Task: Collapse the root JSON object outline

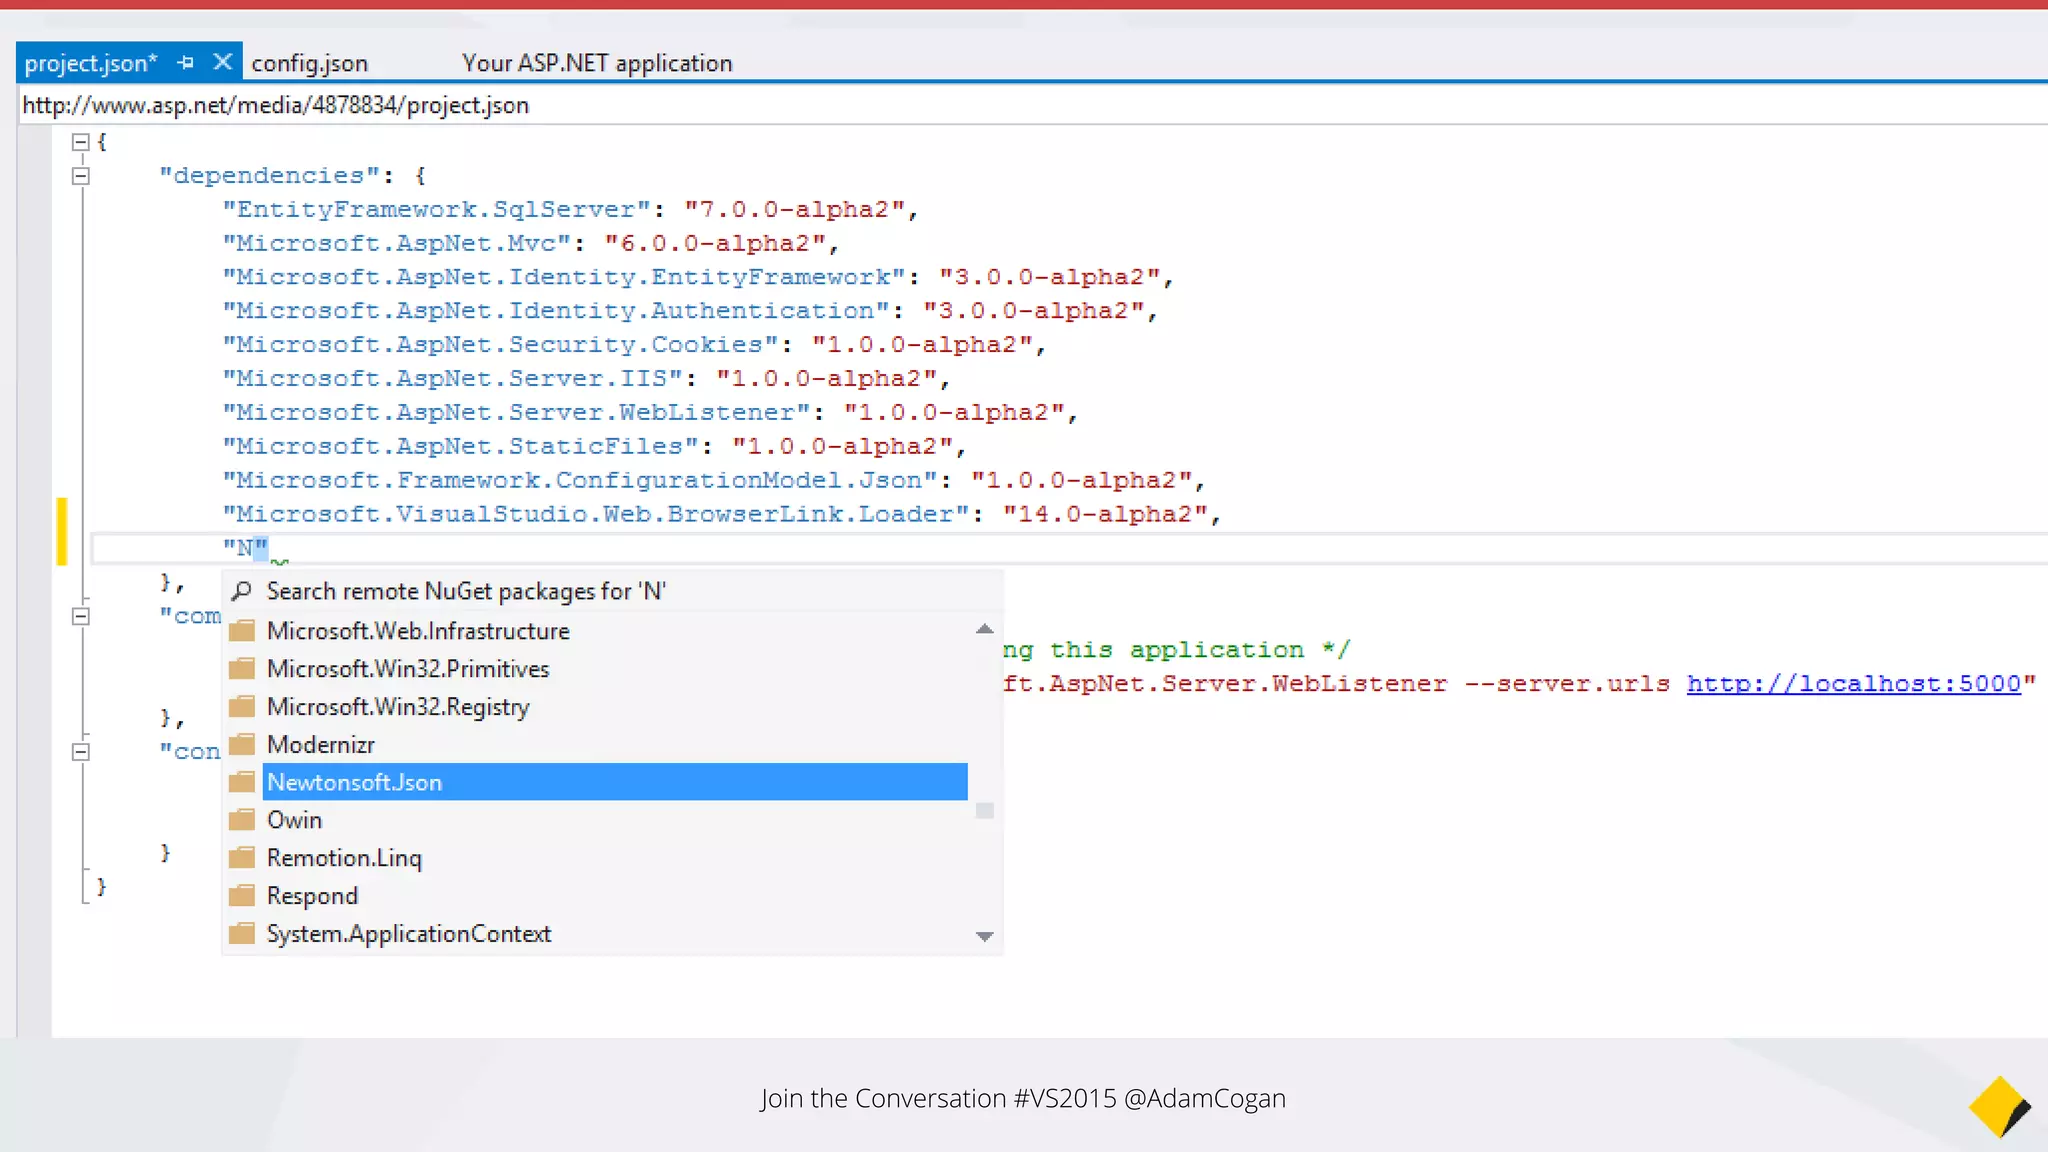Action: point(81,142)
